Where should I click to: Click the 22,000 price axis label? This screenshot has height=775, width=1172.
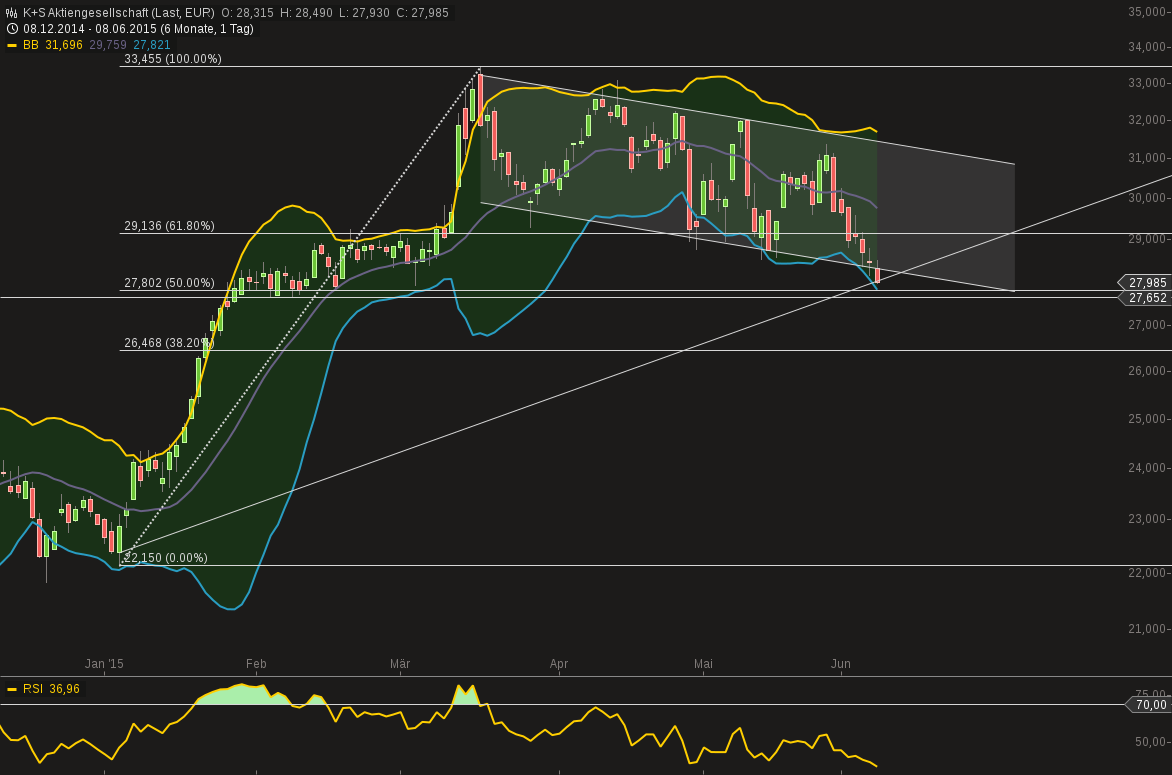coord(1146,572)
